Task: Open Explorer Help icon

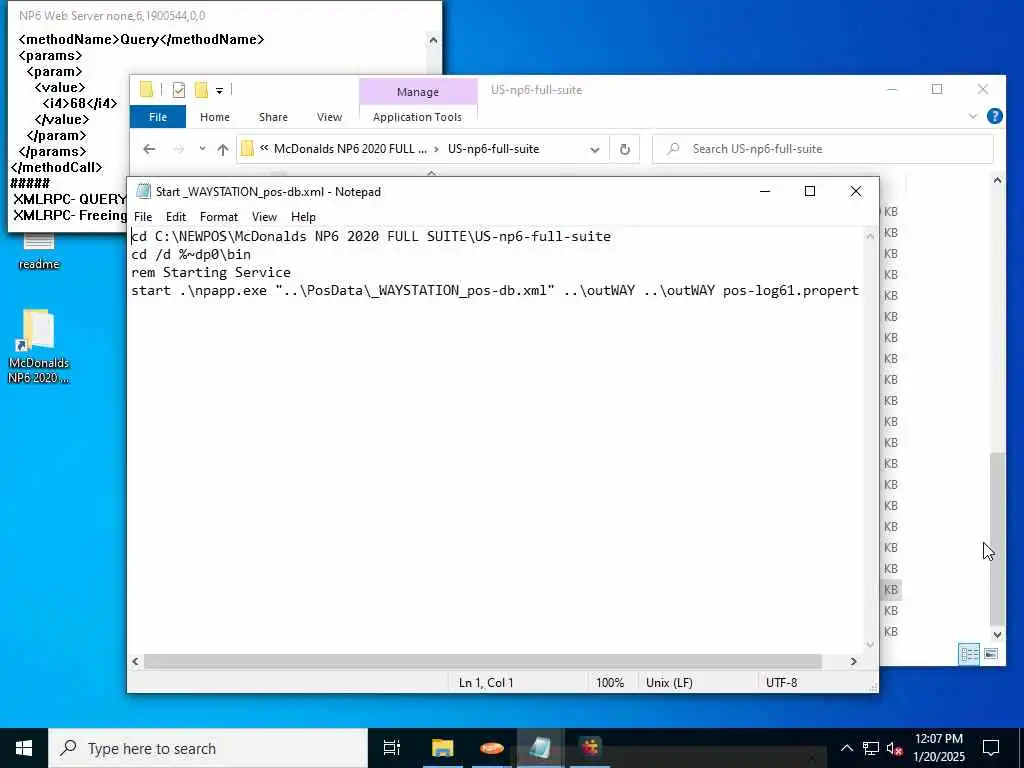Action: (x=995, y=116)
